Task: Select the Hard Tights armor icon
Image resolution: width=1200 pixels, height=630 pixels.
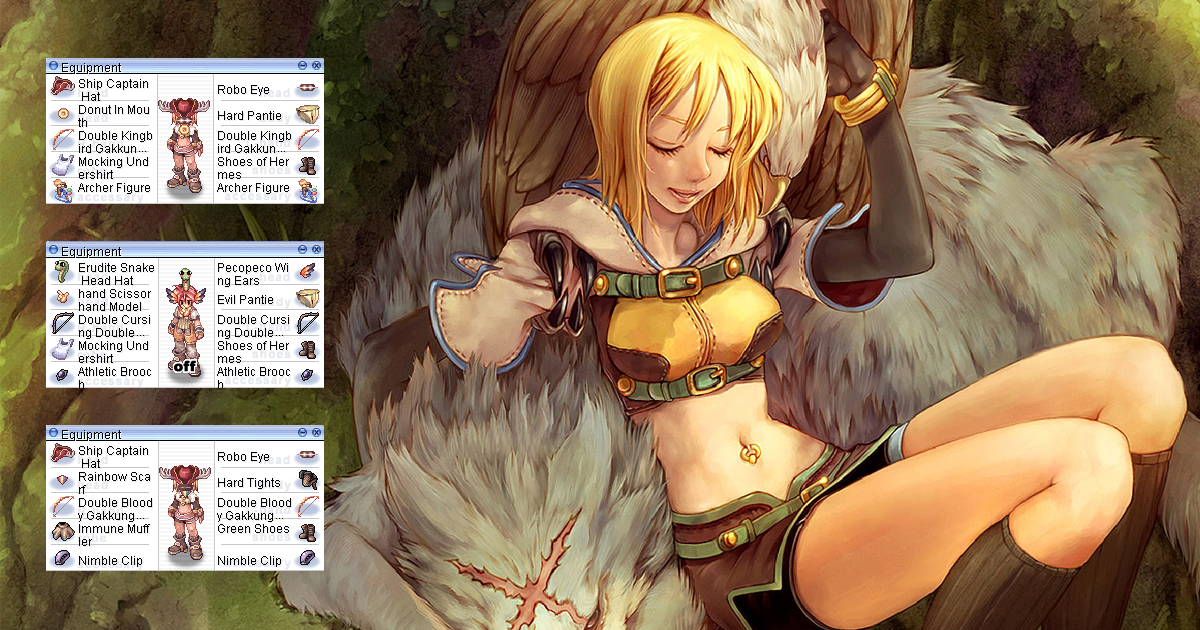Action: [x=307, y=481]
